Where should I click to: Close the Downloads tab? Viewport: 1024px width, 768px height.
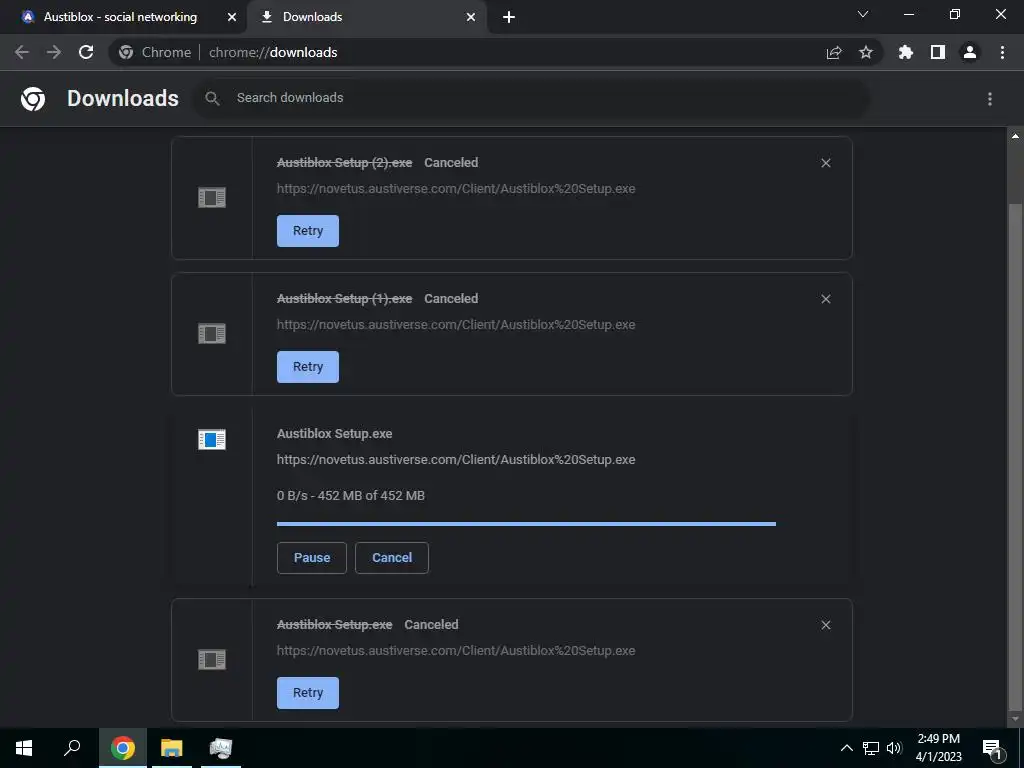click(x=471, y=17)
